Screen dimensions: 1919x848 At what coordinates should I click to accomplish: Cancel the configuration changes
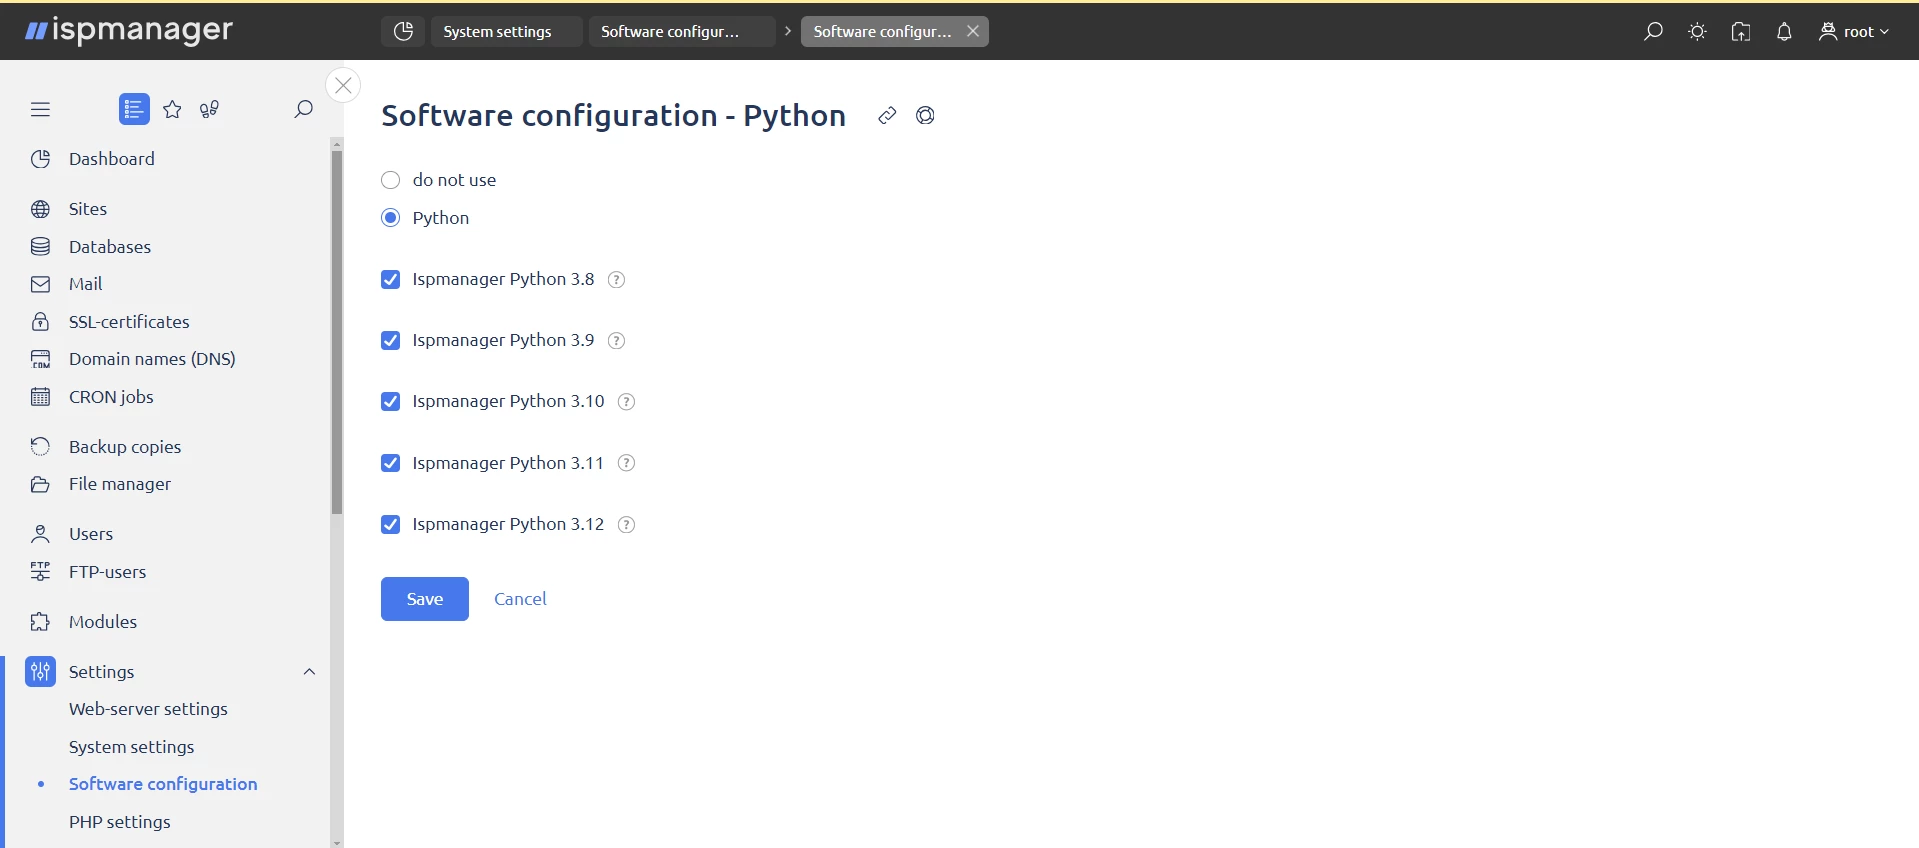tap(520, 599)
